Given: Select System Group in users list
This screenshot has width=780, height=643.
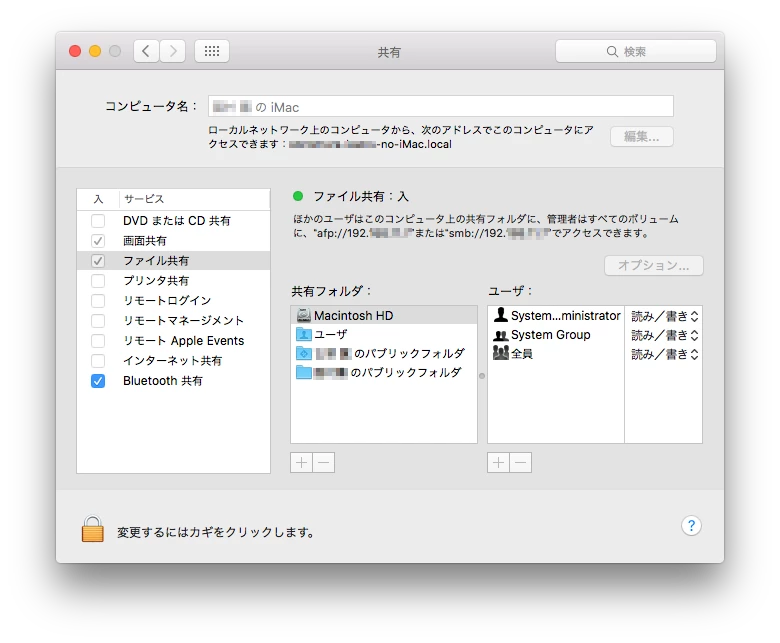Looking at the screenshot, I should [556, 335].
